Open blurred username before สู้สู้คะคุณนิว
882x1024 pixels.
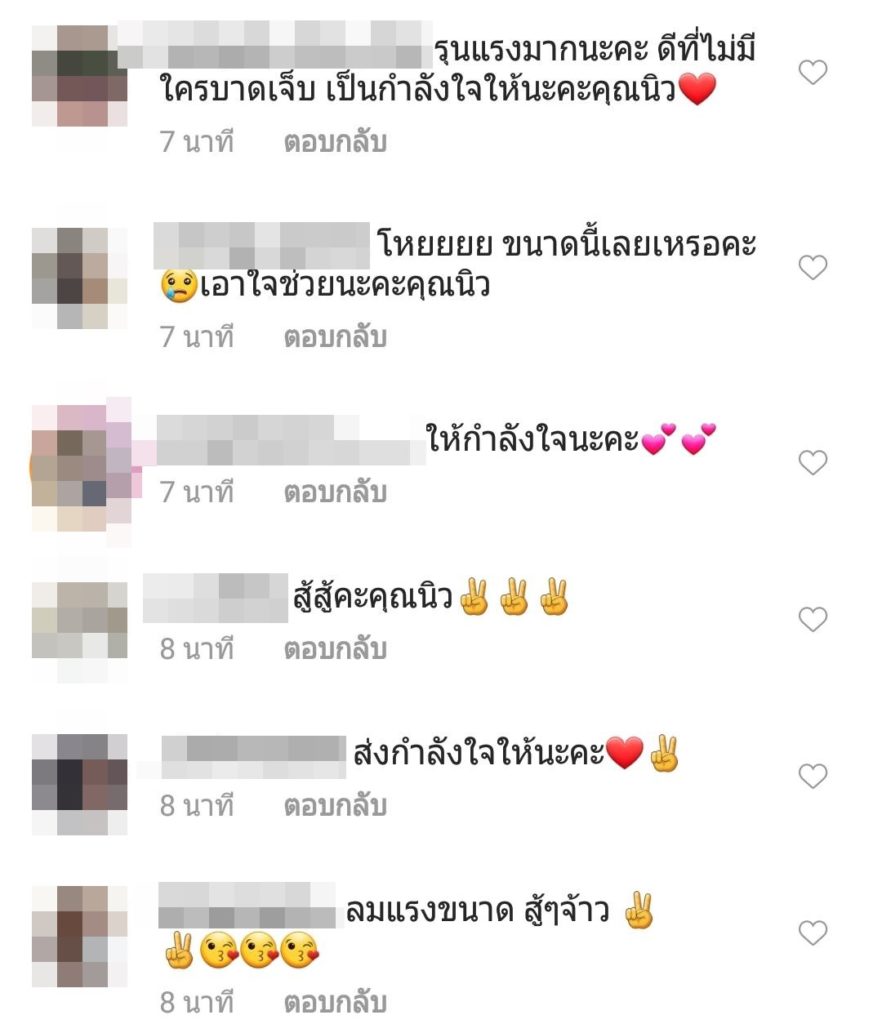pos(215,598)
